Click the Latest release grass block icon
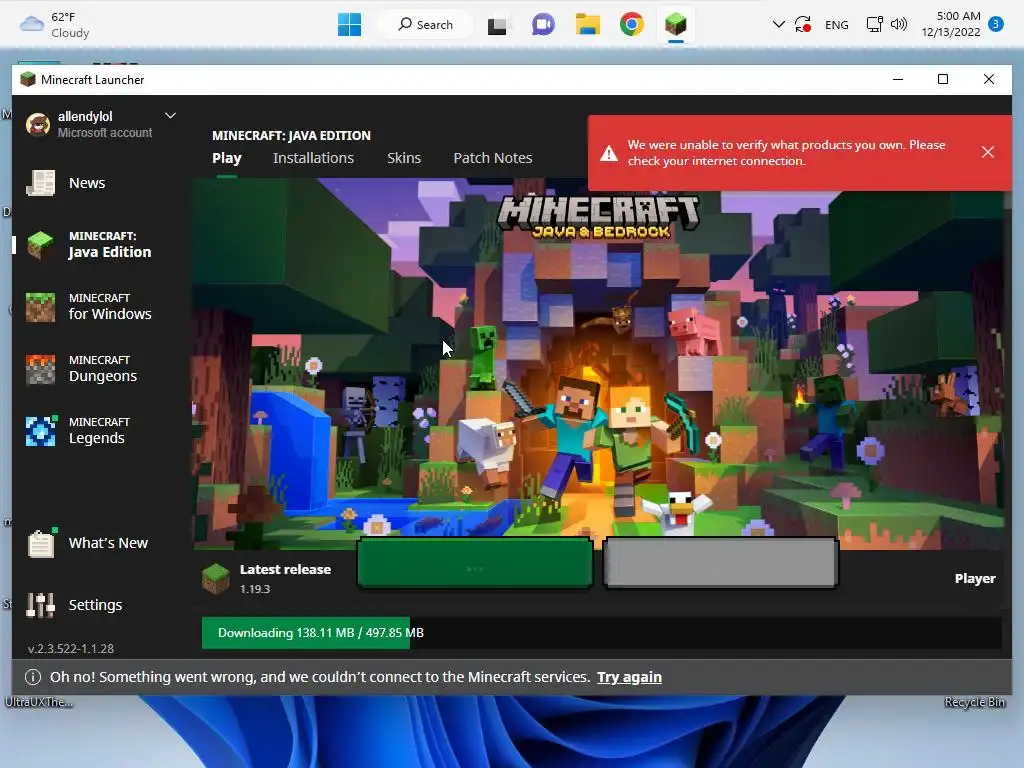This screenshot has width=1024, height=768. coord(216,578)
